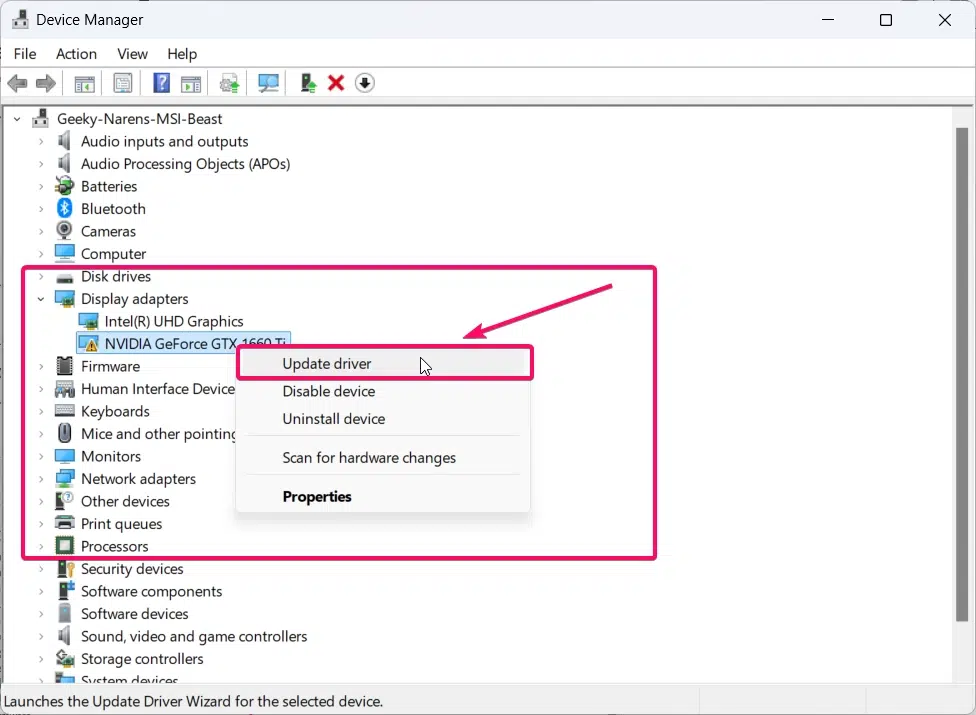Image resolution: width=976 pixels, height=715 pixels.
Task: Click Scan for hardware changes monitor icon
Action: coord(268,83)
